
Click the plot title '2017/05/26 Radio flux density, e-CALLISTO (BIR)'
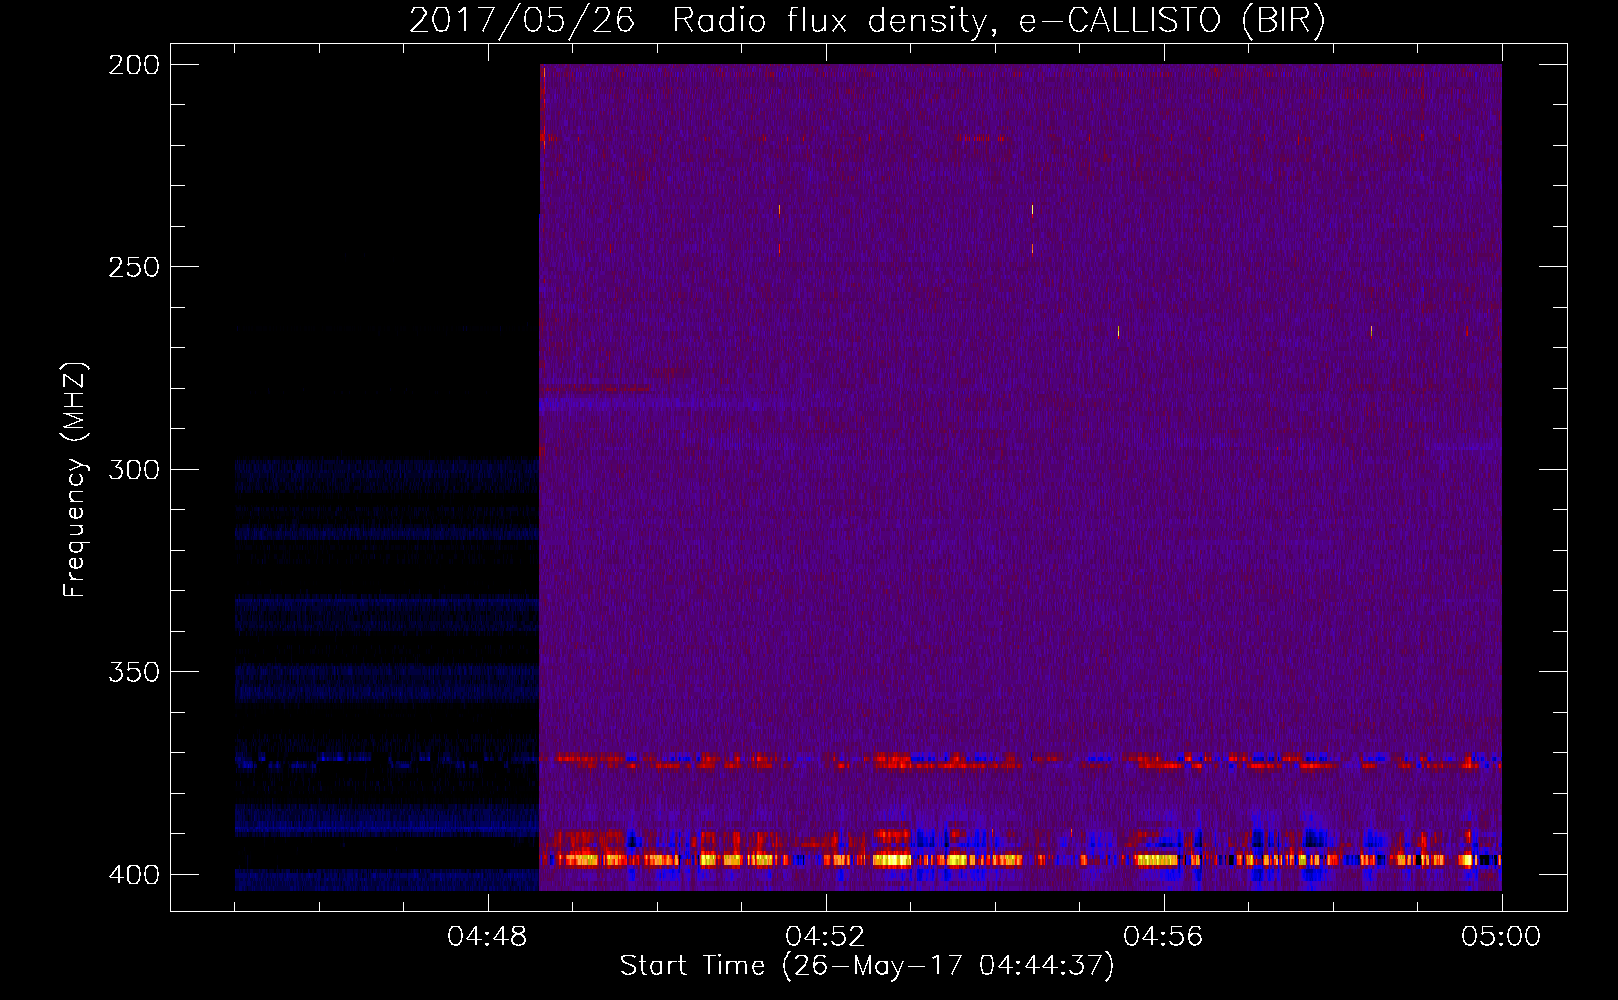coord(867,20)
